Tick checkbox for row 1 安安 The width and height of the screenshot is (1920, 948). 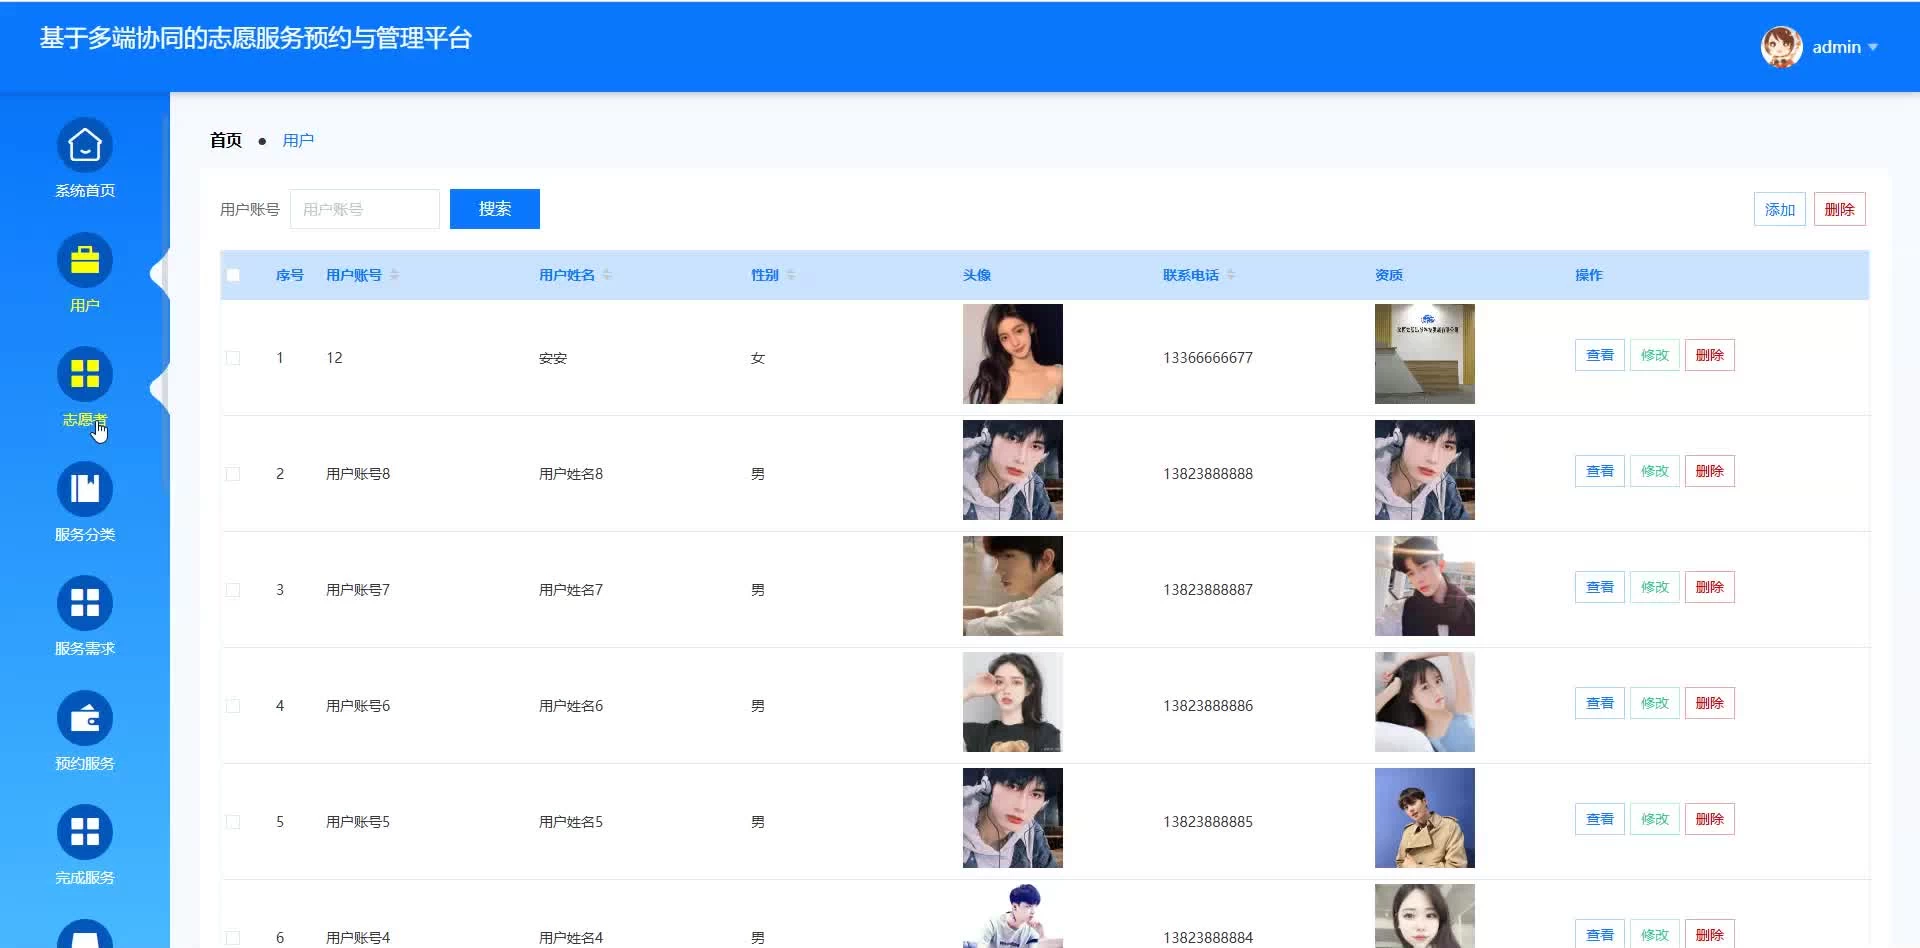point(233,358)
